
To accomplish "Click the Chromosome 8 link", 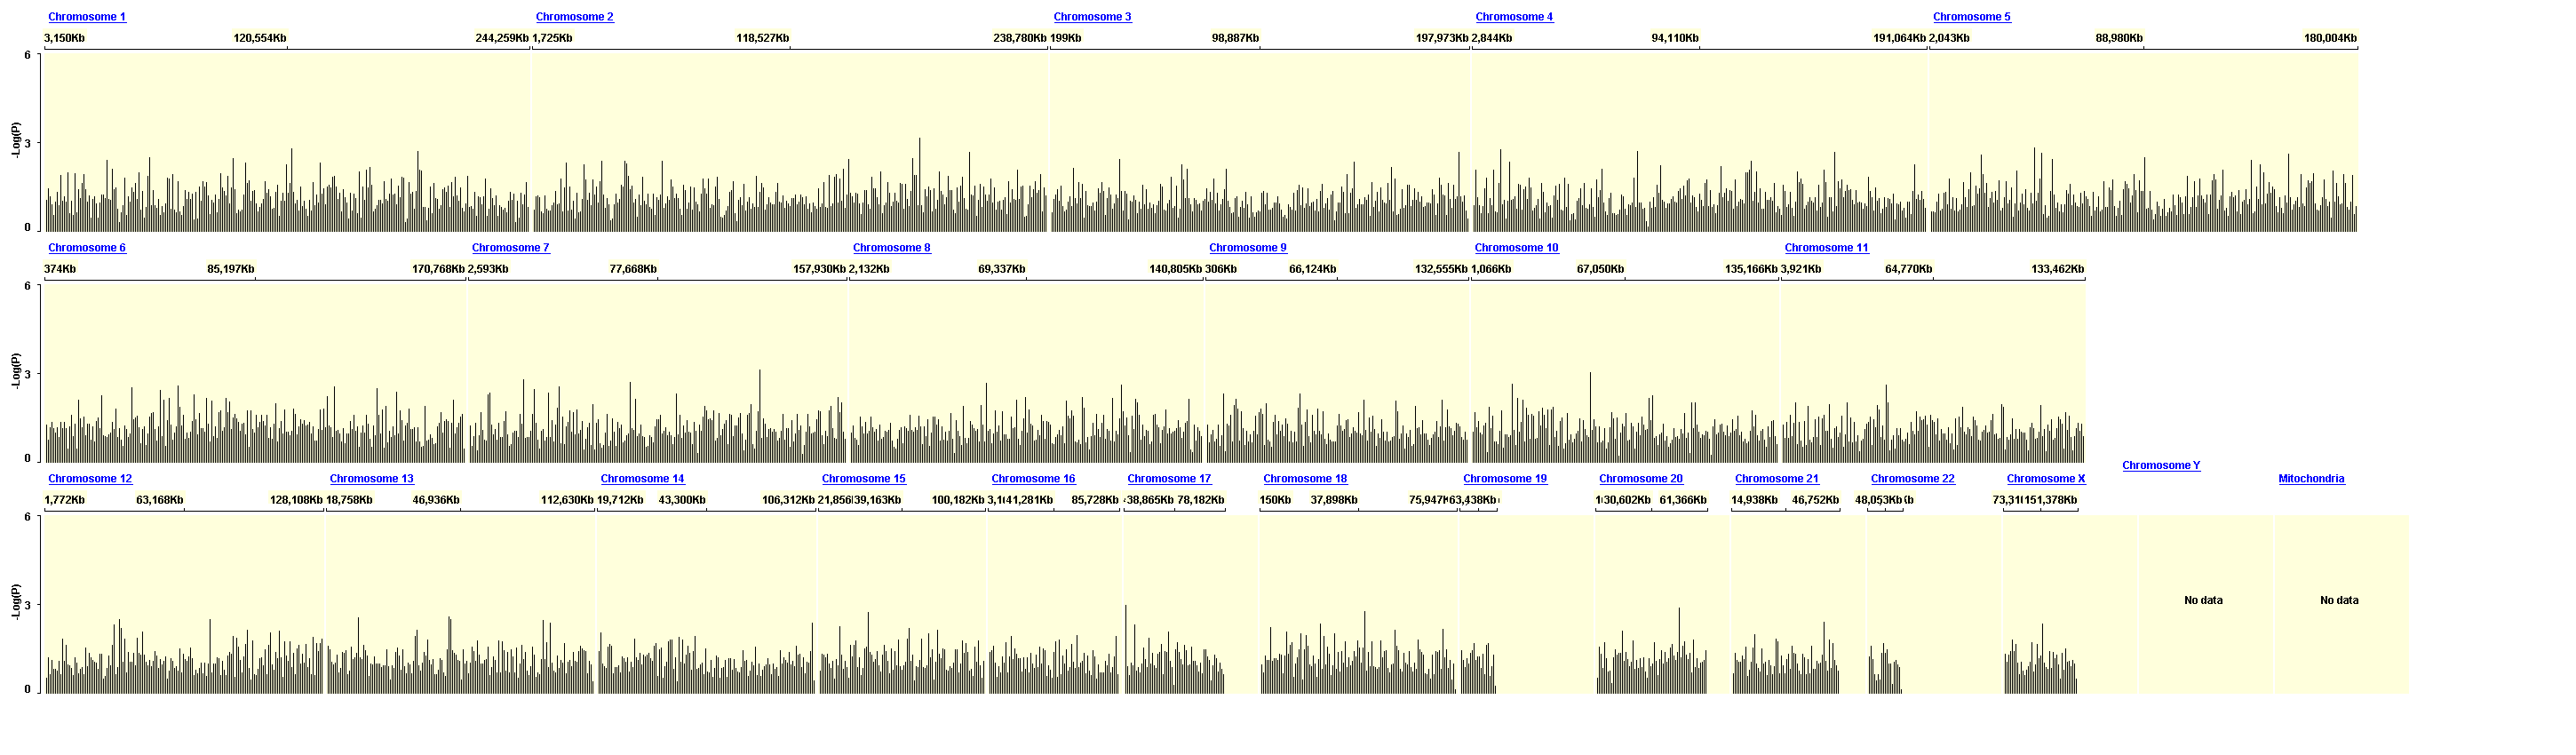I will (x=892, y=248).
